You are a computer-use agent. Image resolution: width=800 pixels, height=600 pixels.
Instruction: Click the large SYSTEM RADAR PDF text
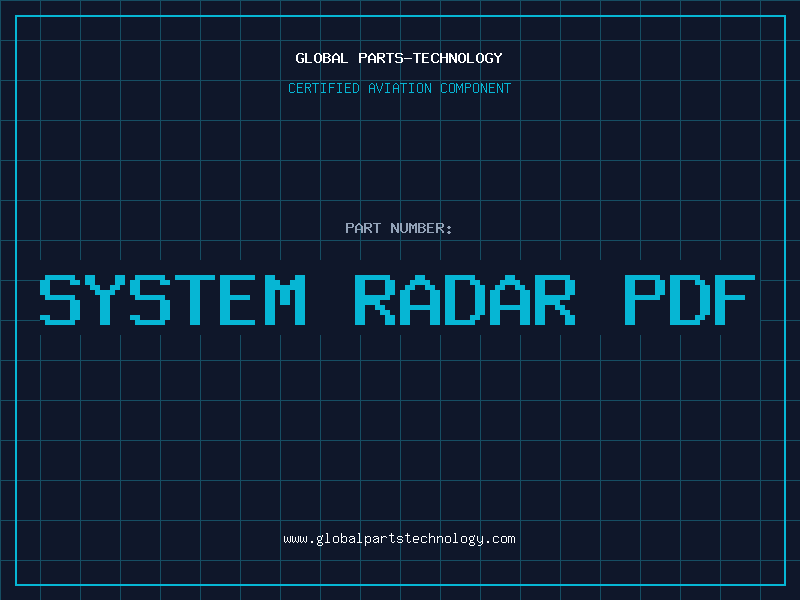click(397, 300)
